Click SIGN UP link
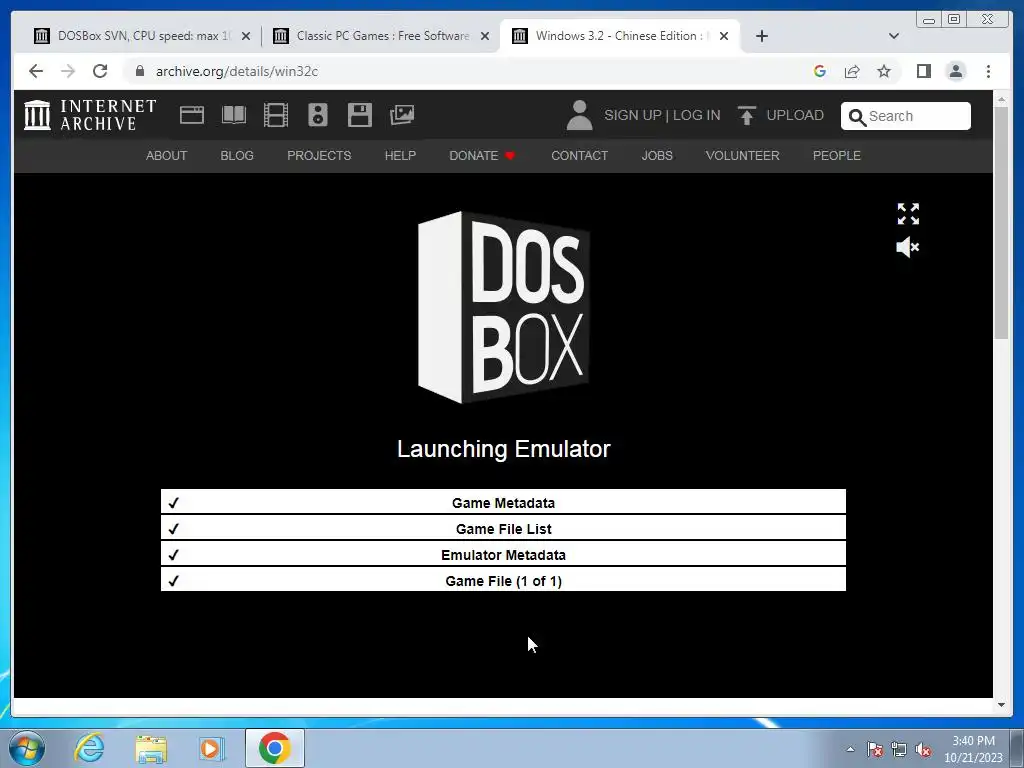 [633, 116]
